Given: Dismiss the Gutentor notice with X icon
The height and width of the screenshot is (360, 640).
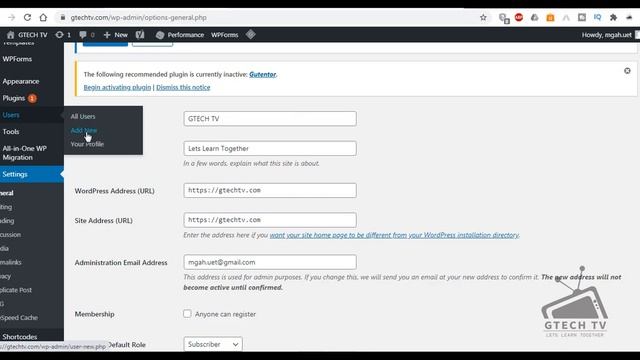Looking at the screenshot, I should (627, 71).
